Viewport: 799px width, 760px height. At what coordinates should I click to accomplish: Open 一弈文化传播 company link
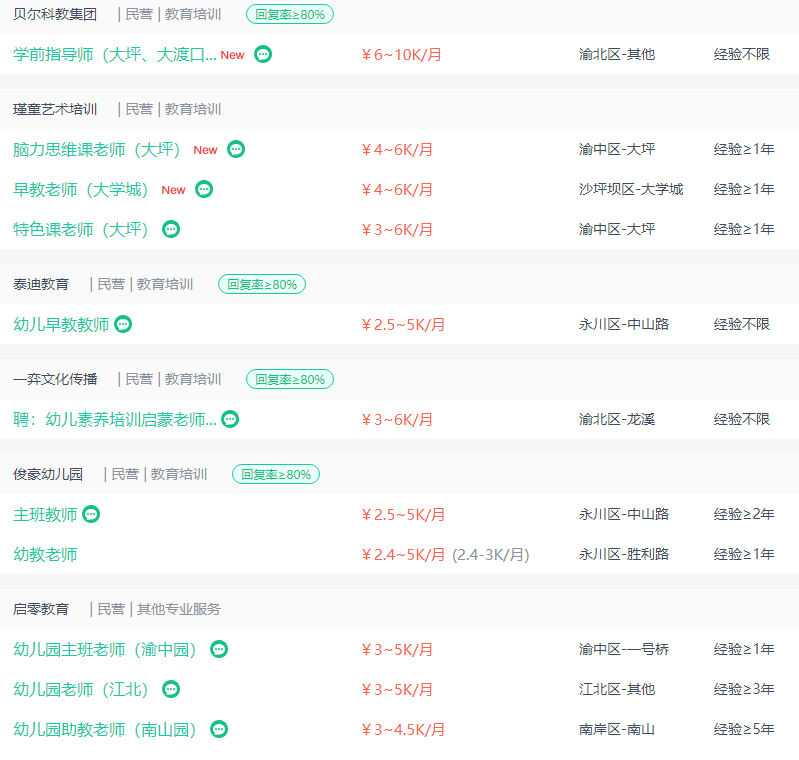[55, 379]
